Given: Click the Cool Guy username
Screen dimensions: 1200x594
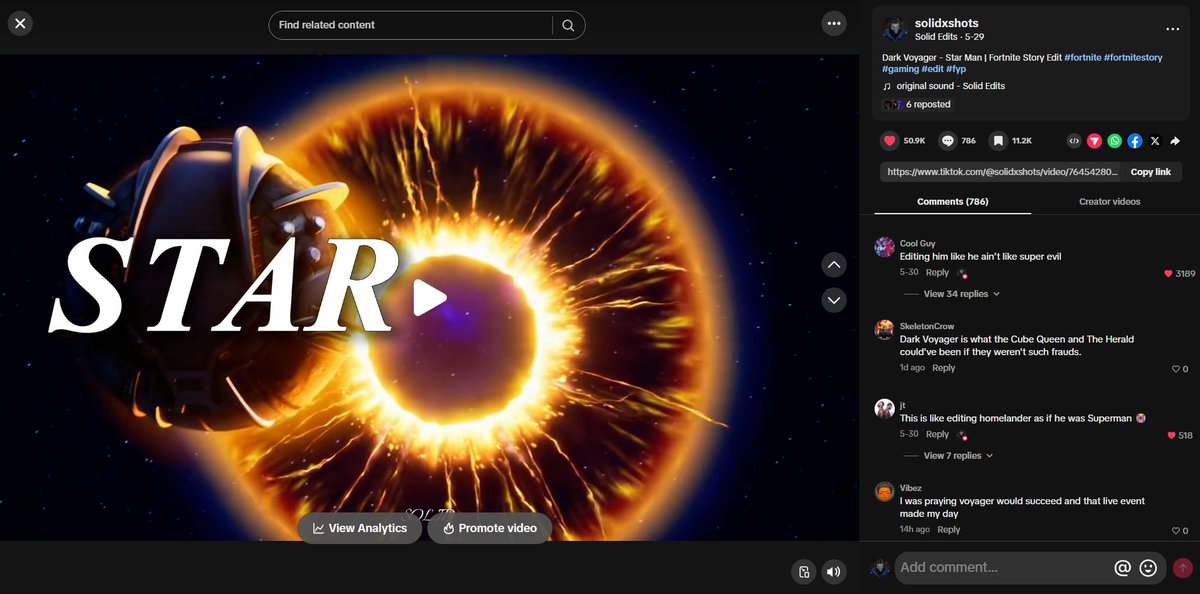Looking at the screenshot, I should click(918, 243).
